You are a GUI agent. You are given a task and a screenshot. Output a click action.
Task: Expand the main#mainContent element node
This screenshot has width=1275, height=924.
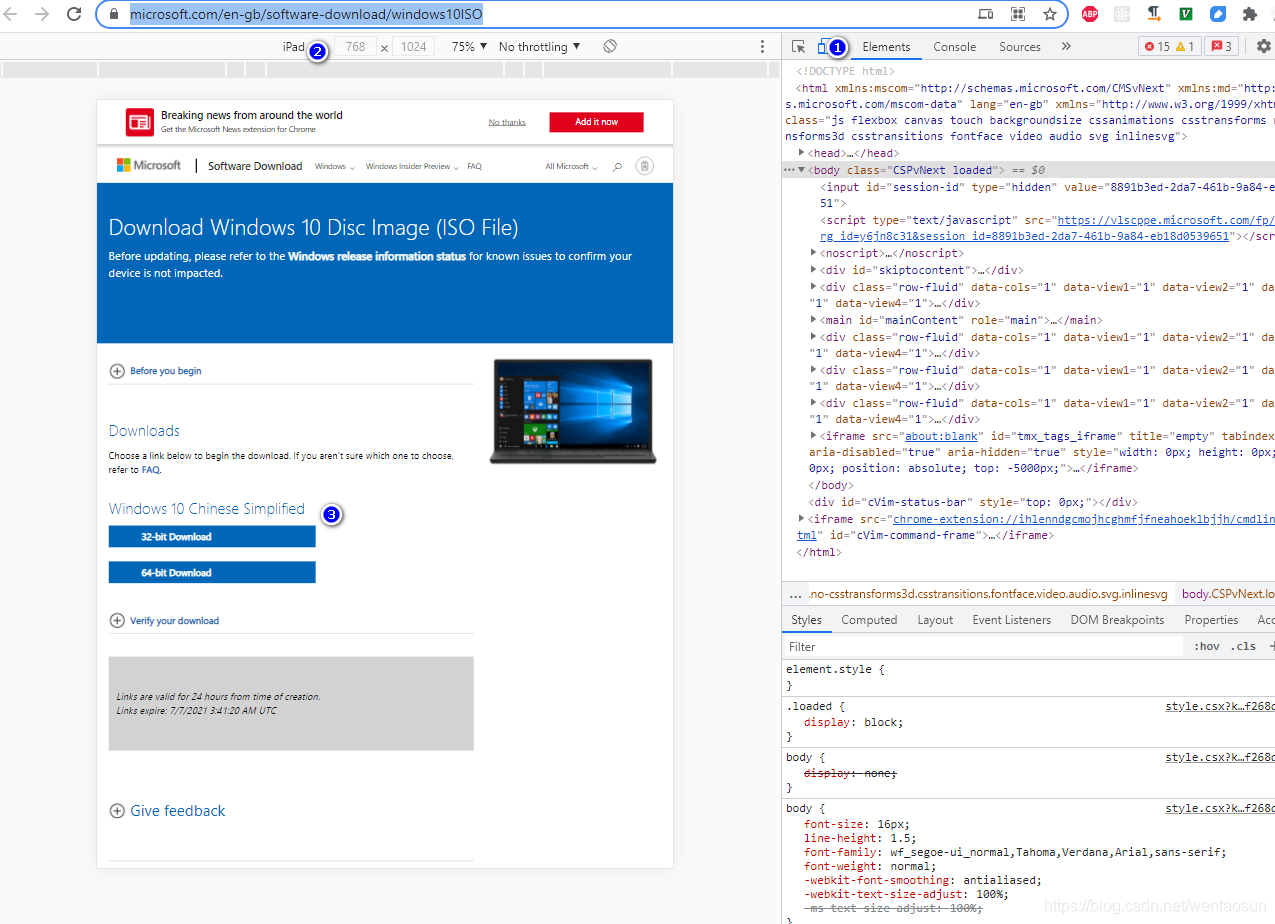[814, 320]
